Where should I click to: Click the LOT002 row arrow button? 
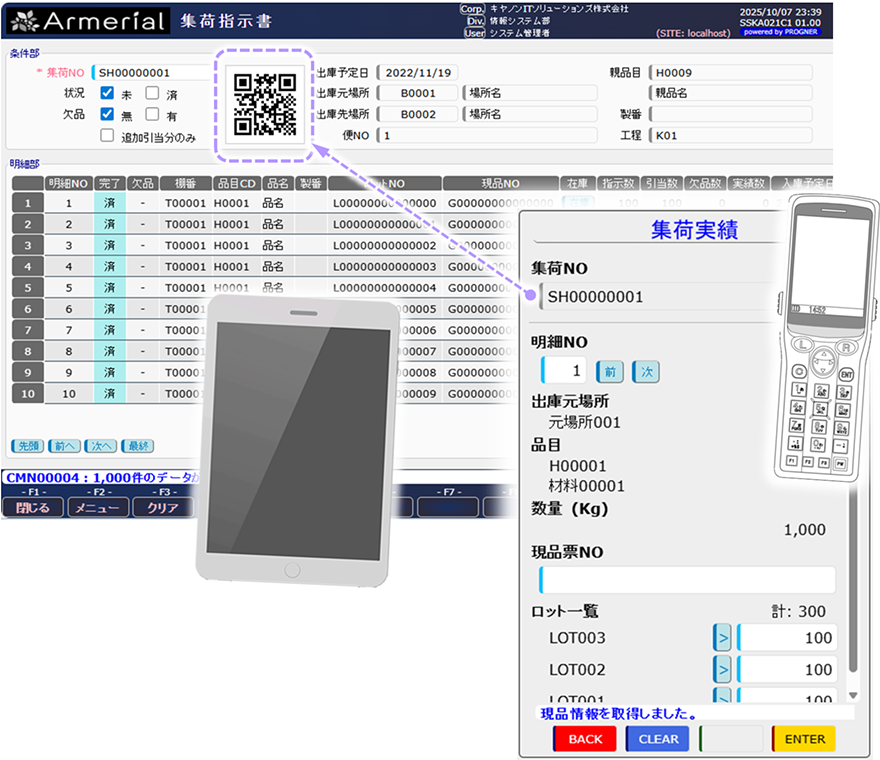point(722,669)
